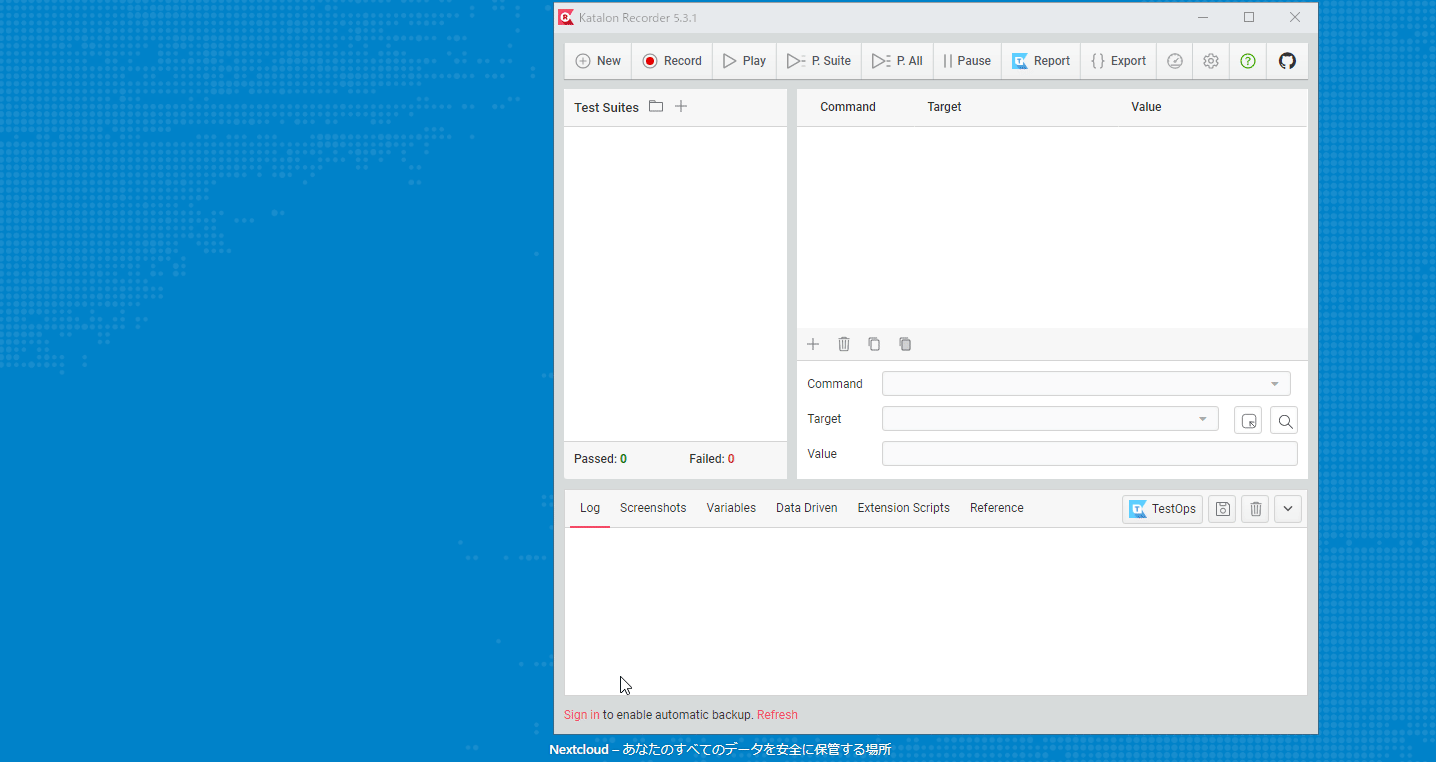1436x762 pixels.
Task: Open the GitHub icon in toolbar
Action: point(1287,61)
